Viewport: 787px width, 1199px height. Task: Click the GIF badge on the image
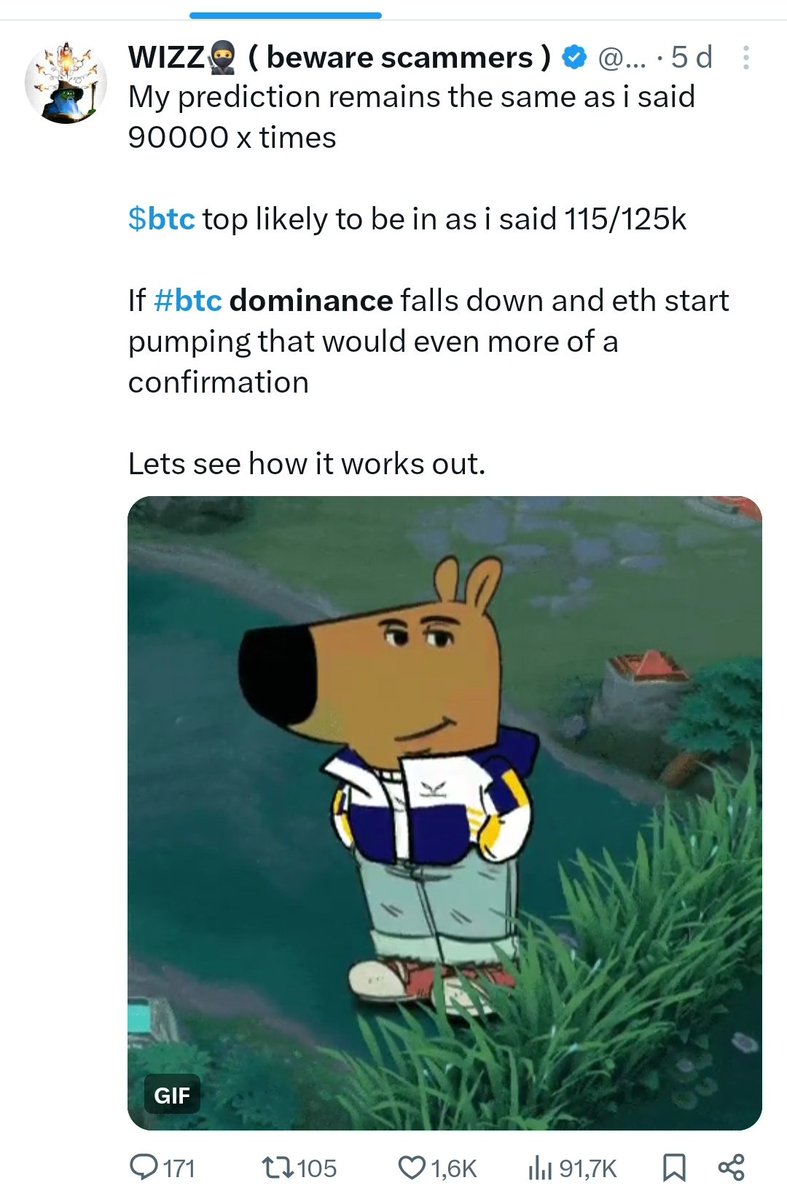tap(172, 1095)
